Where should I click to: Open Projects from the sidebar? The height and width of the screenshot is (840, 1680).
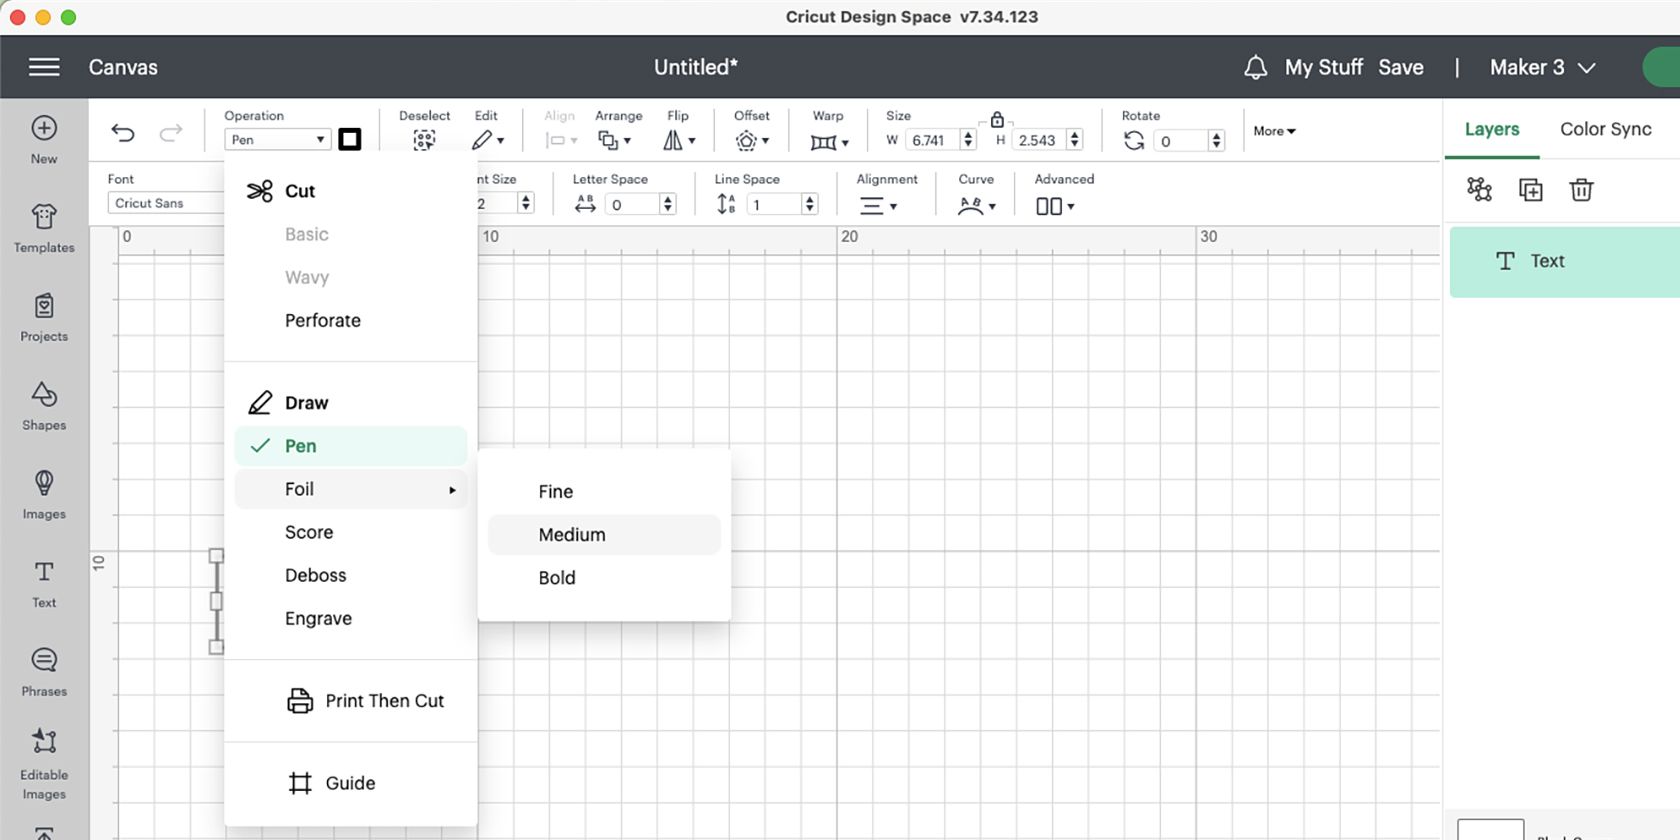click(x=44, y=317)
